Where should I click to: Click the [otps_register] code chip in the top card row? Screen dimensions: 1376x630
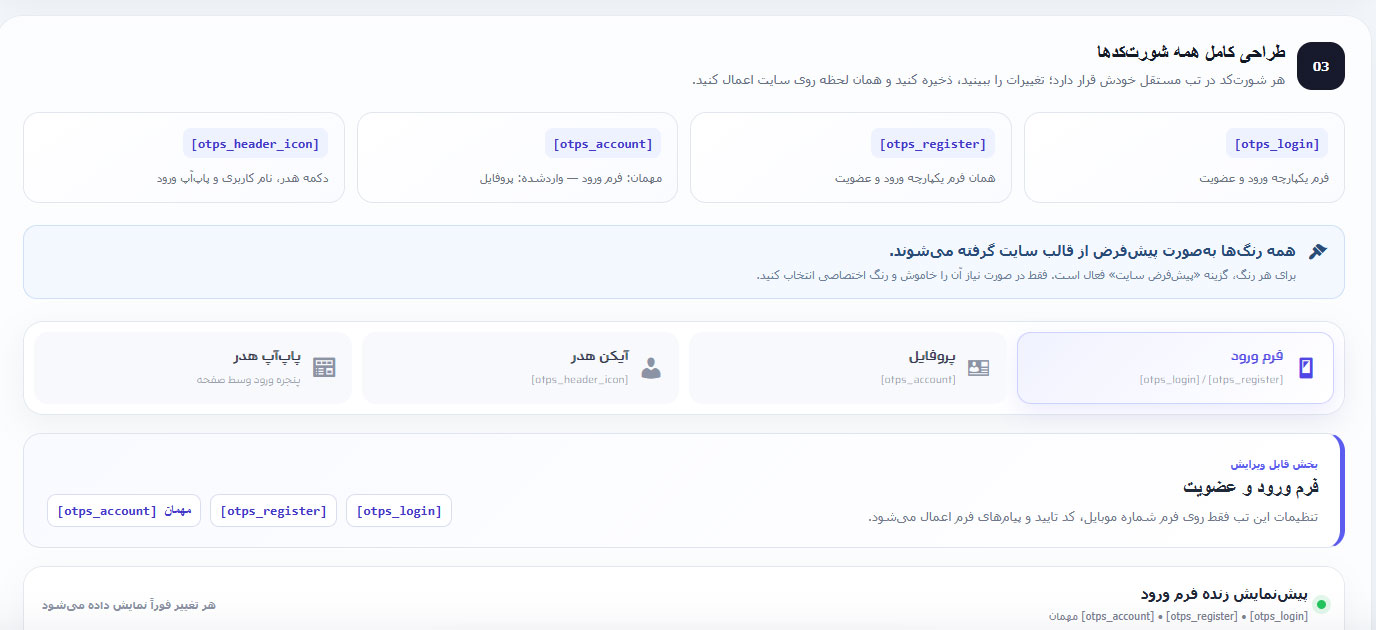pyautogui.click(x=933, y=144)
